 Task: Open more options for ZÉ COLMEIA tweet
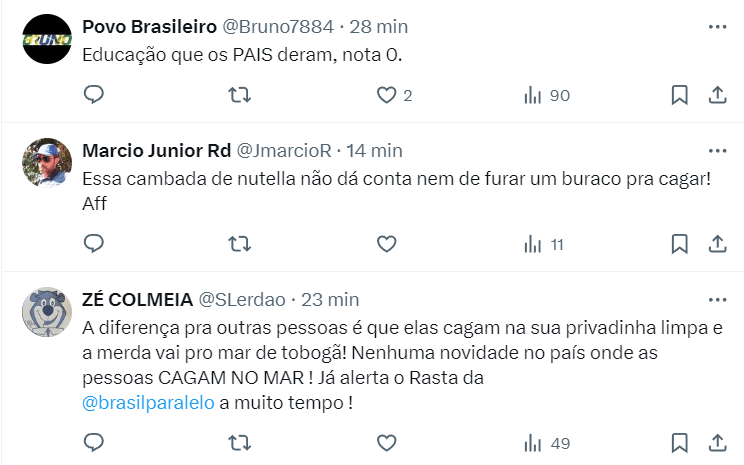716,299
